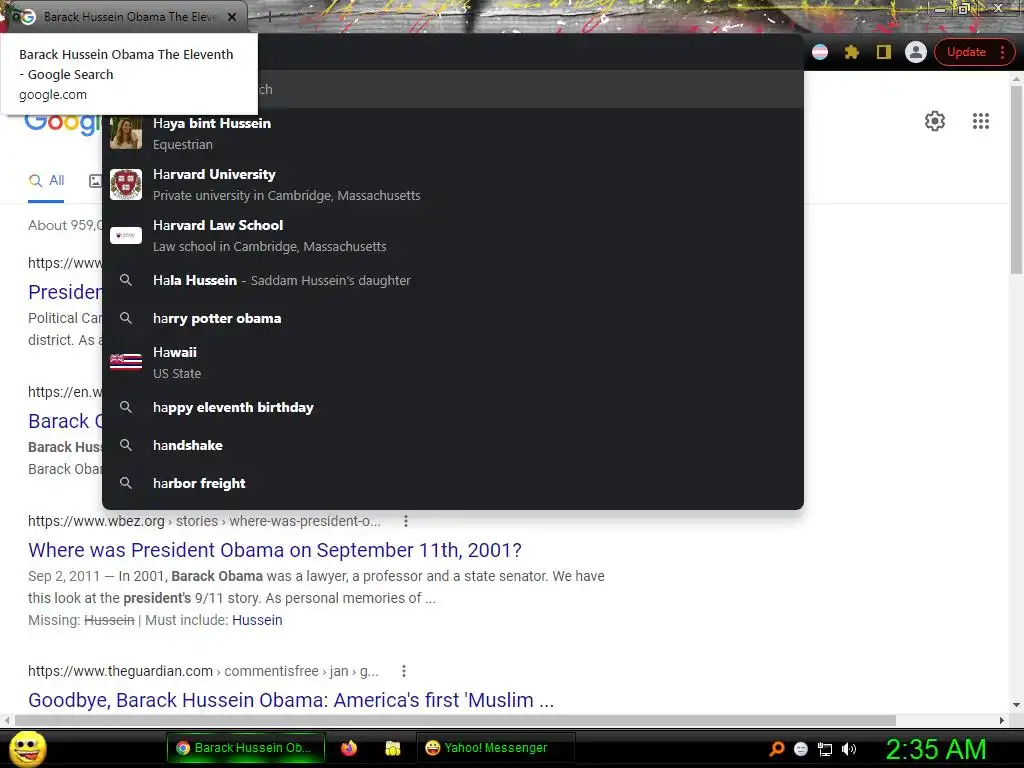
Task: Open the Google apps grid
Action: [980, 121]
